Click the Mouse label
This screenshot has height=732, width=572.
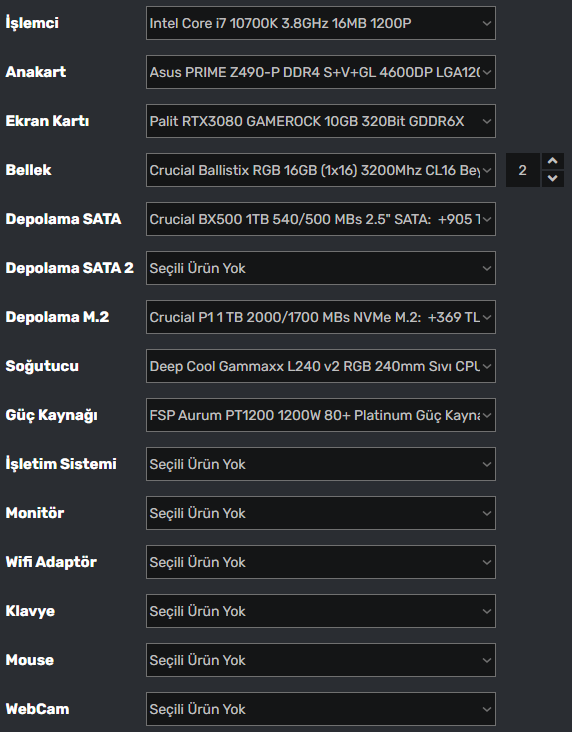(x=30, y=660)
